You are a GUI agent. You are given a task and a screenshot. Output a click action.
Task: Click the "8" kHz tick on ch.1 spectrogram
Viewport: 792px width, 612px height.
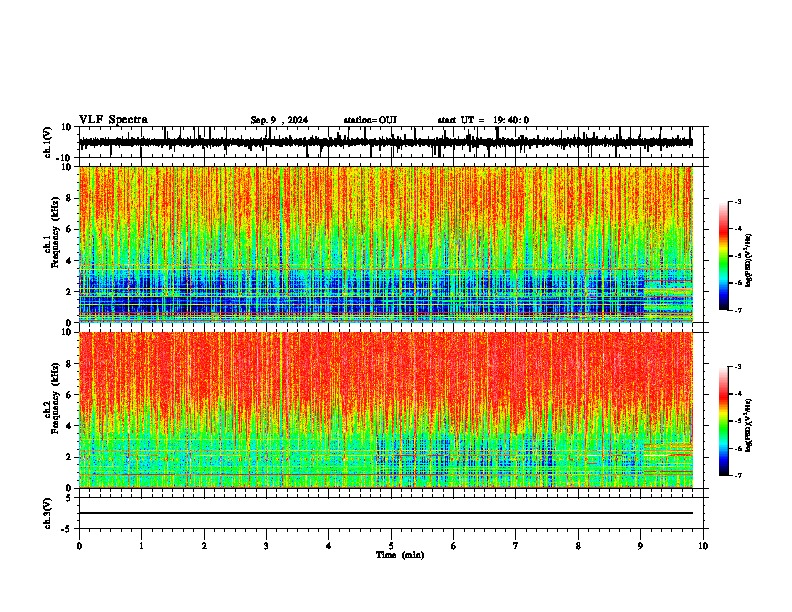69,198
